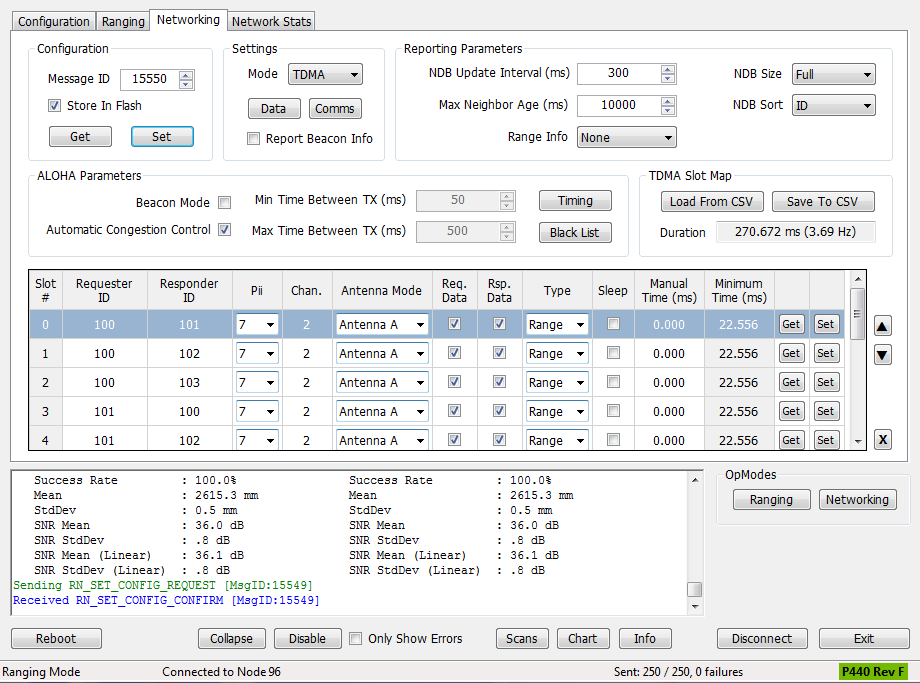The image size is (920, 683).
Task: Click Get button in slot 0 row
Action: [x=791, y=324]
